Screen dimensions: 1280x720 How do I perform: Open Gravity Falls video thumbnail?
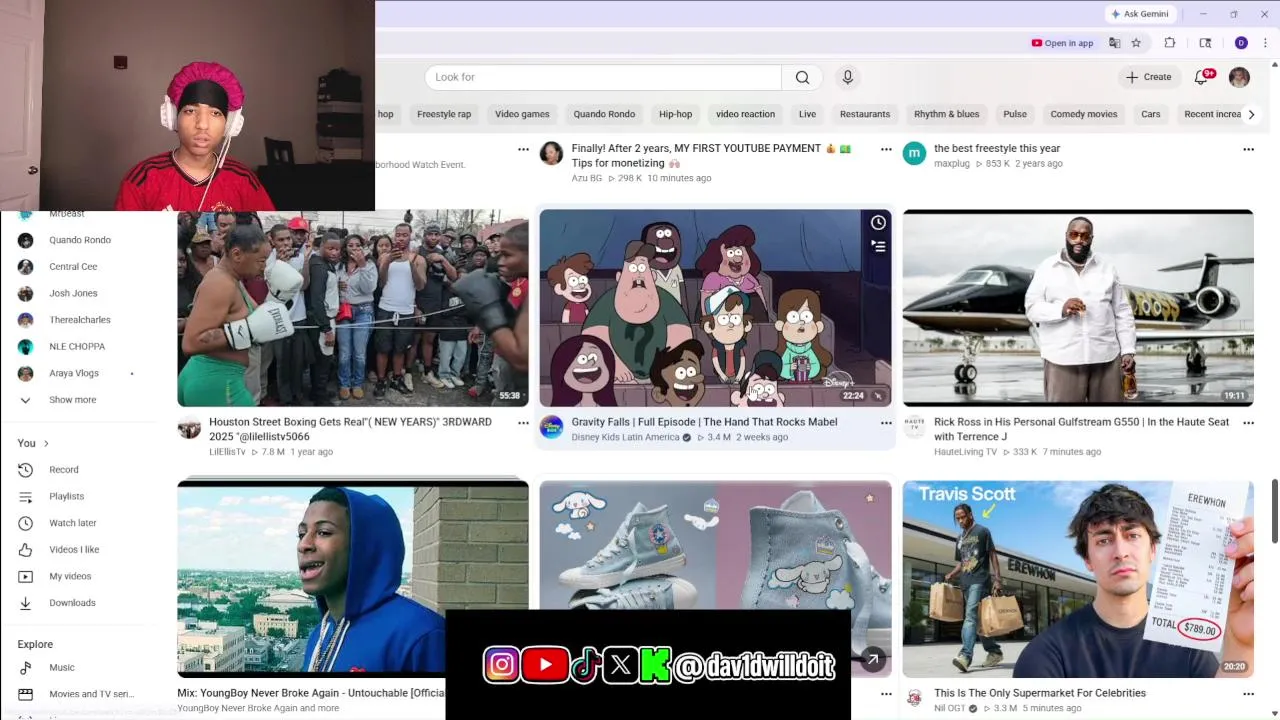(715, 308)
